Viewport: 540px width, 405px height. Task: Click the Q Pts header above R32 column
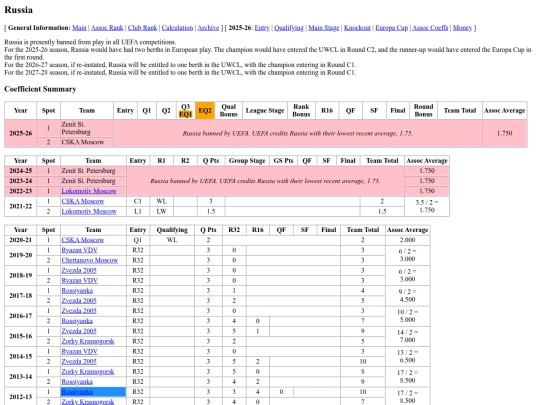208,230
